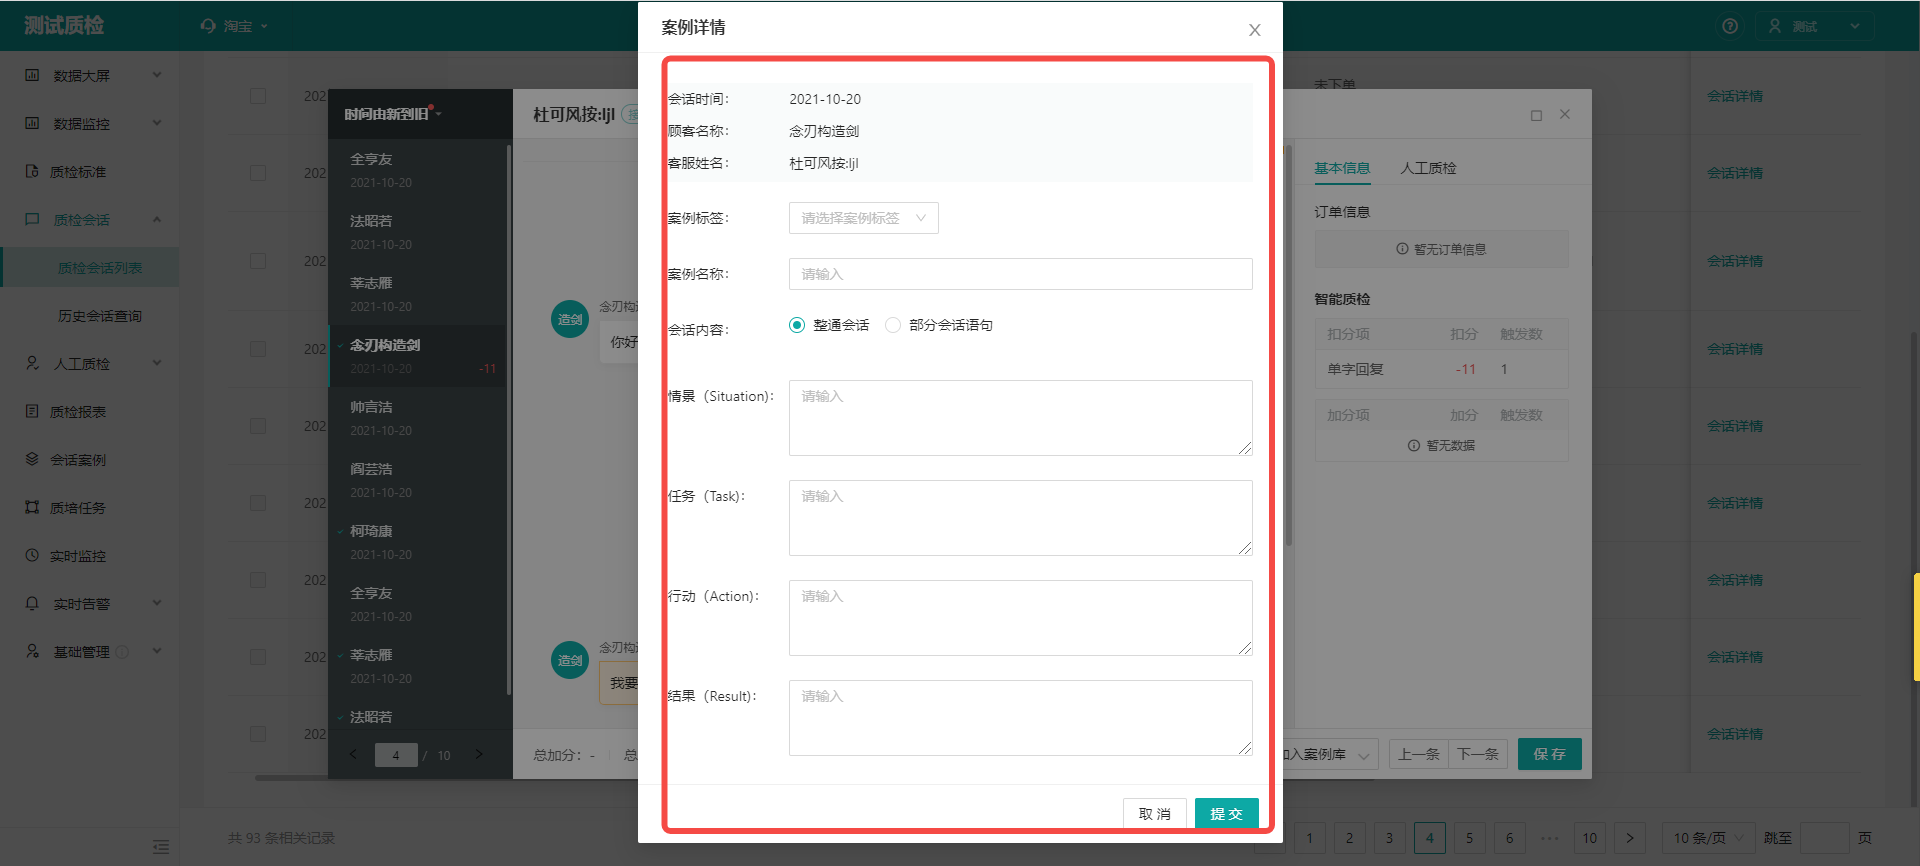Collapse the sidebar with the fold icon
The height and width of the screenshot is (866, 1920).
pos(161,847)
